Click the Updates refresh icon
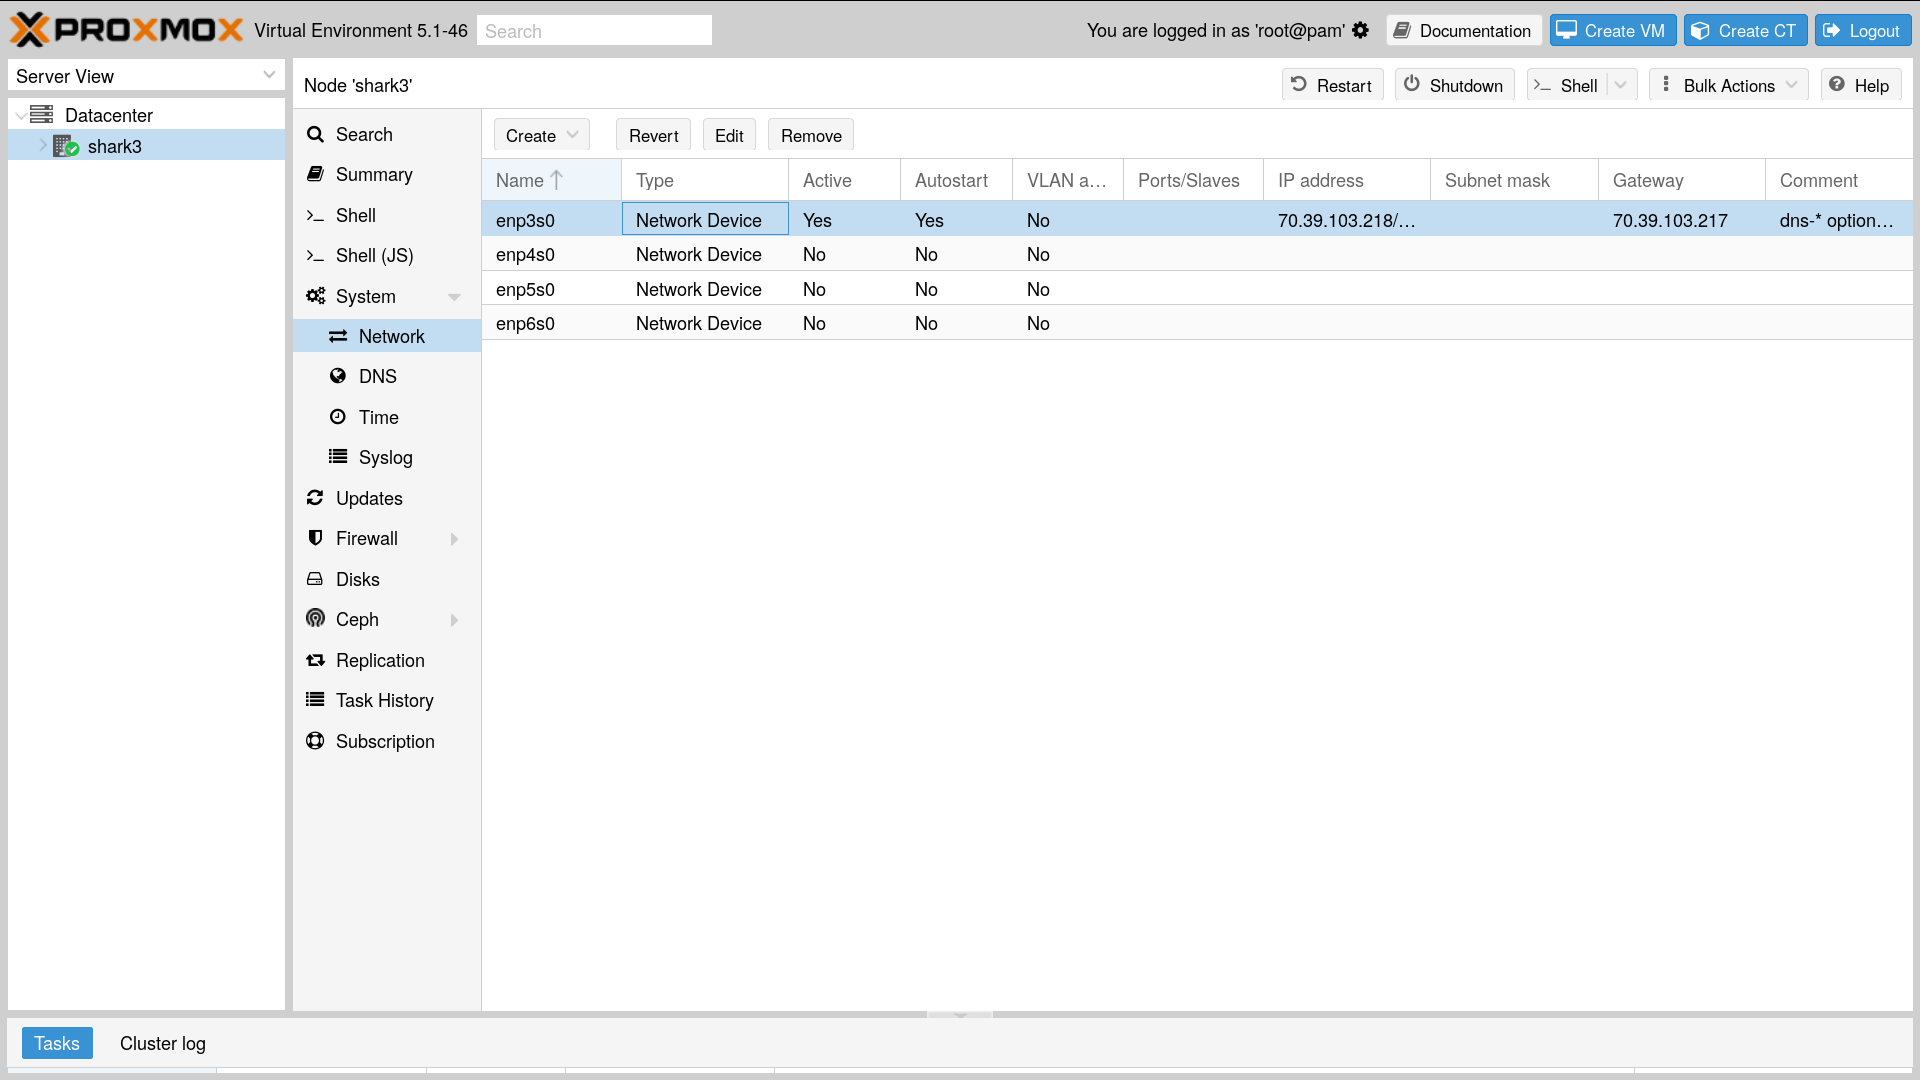The width and height of the screenshot is (1920, 1080). coord(315,498)
